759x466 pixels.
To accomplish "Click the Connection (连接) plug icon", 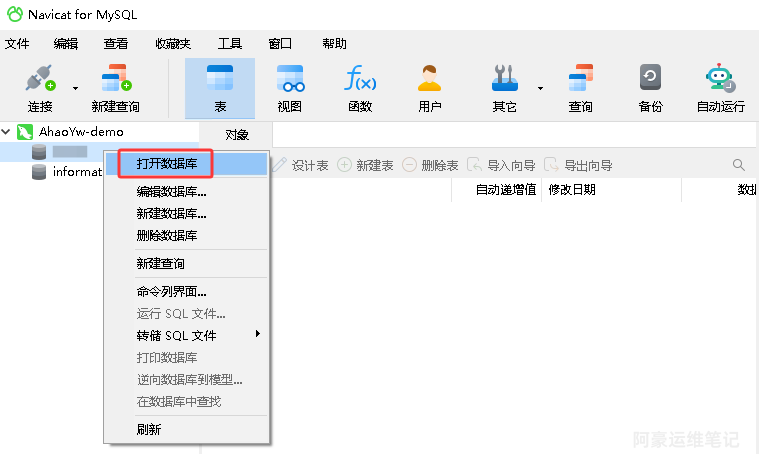I will click(x=40, y=78).
